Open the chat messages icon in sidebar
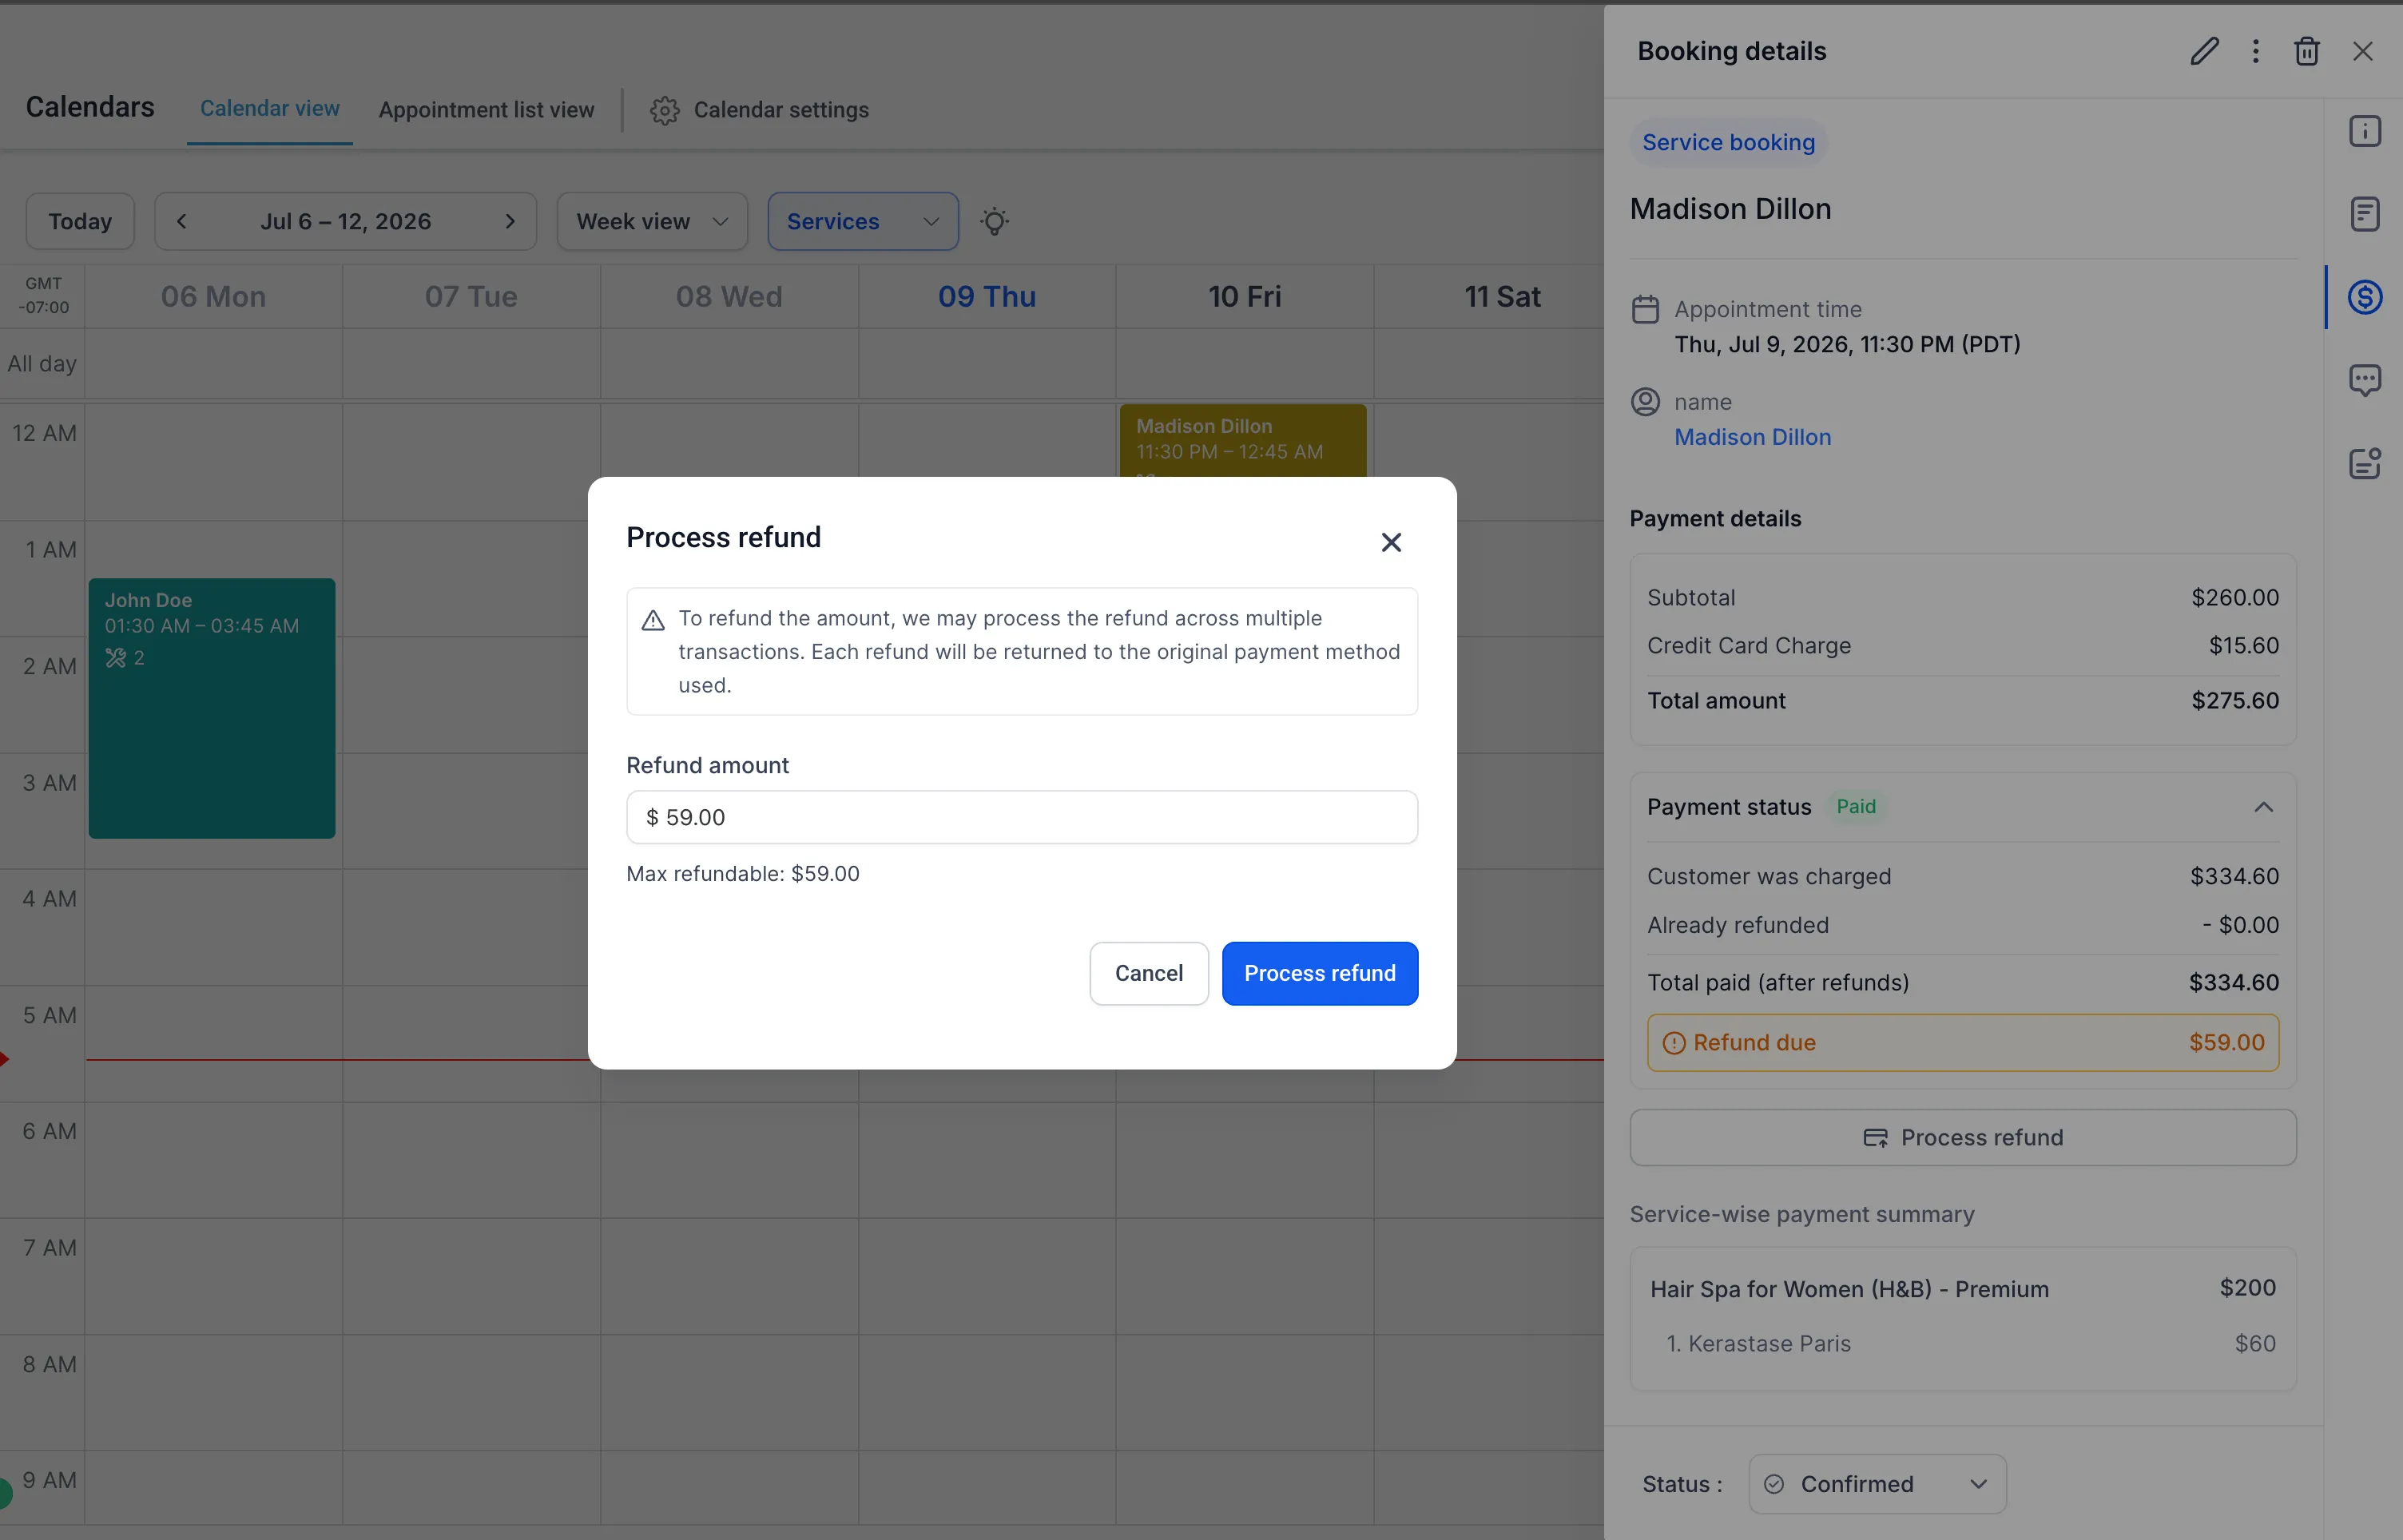Screen dimensions: 2403x1540 pos(2364,380)
